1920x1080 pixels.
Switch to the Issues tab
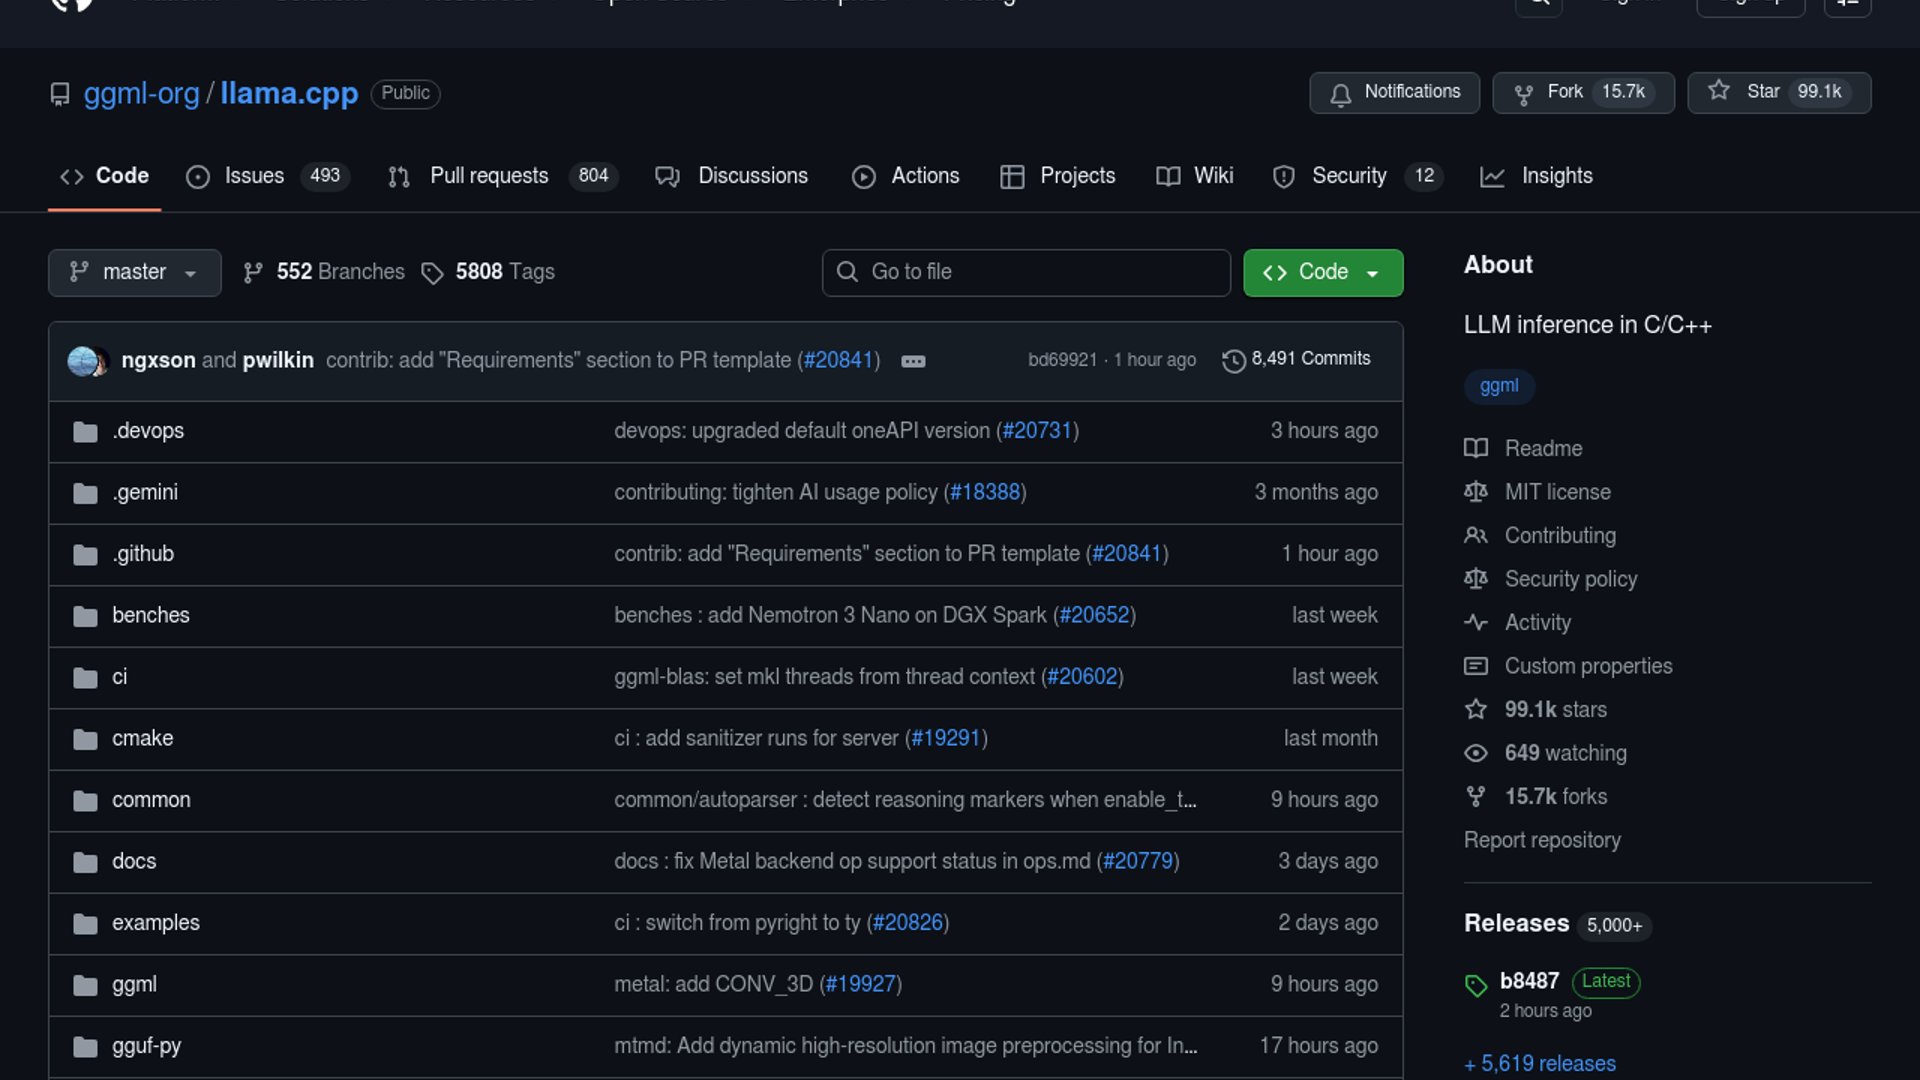pos(253,176)
